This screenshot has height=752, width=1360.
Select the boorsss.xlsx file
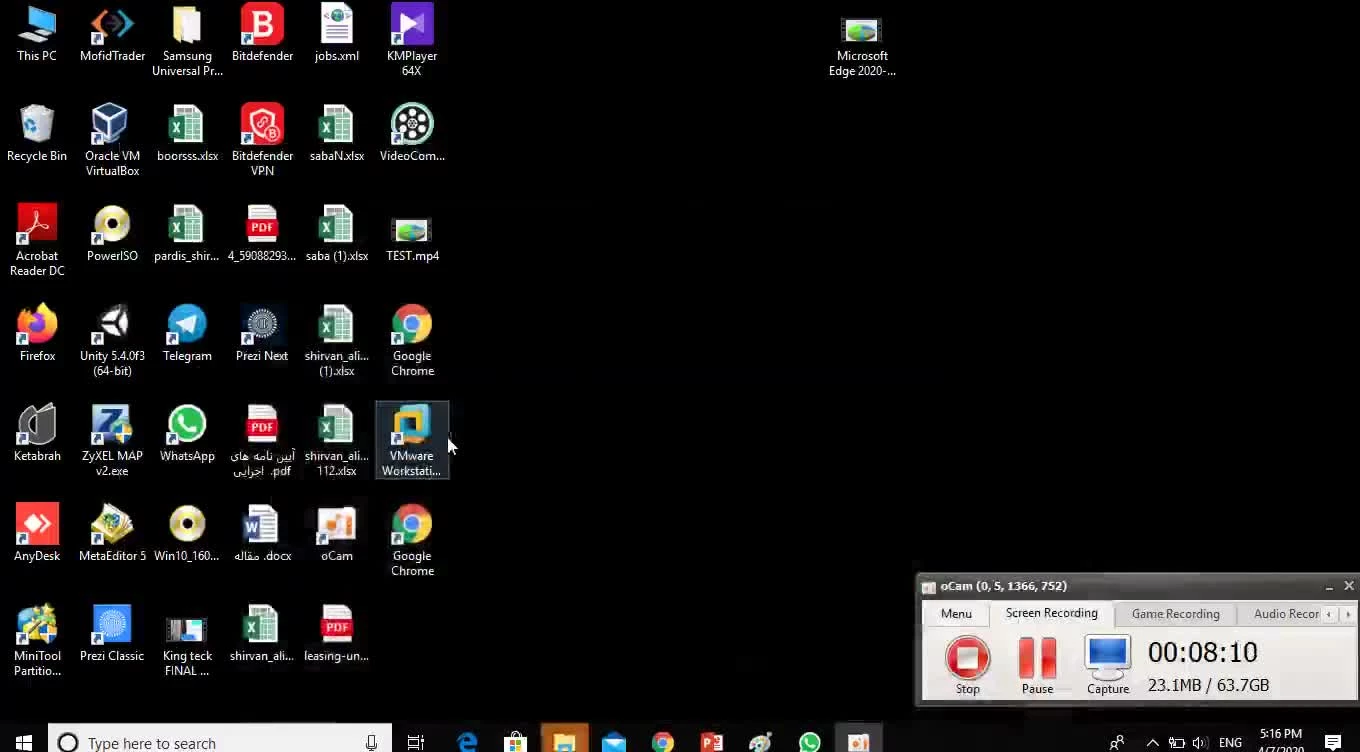point(187,134)
